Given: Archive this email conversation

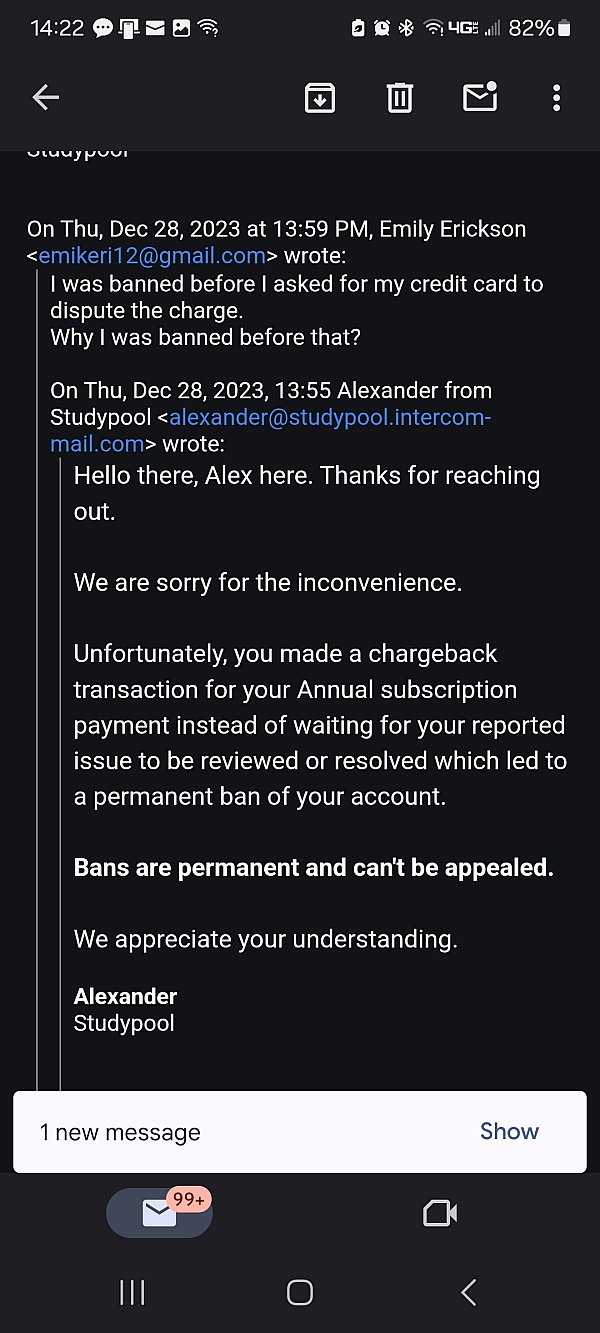Looking at the screenshot, I should coord(320,97).
